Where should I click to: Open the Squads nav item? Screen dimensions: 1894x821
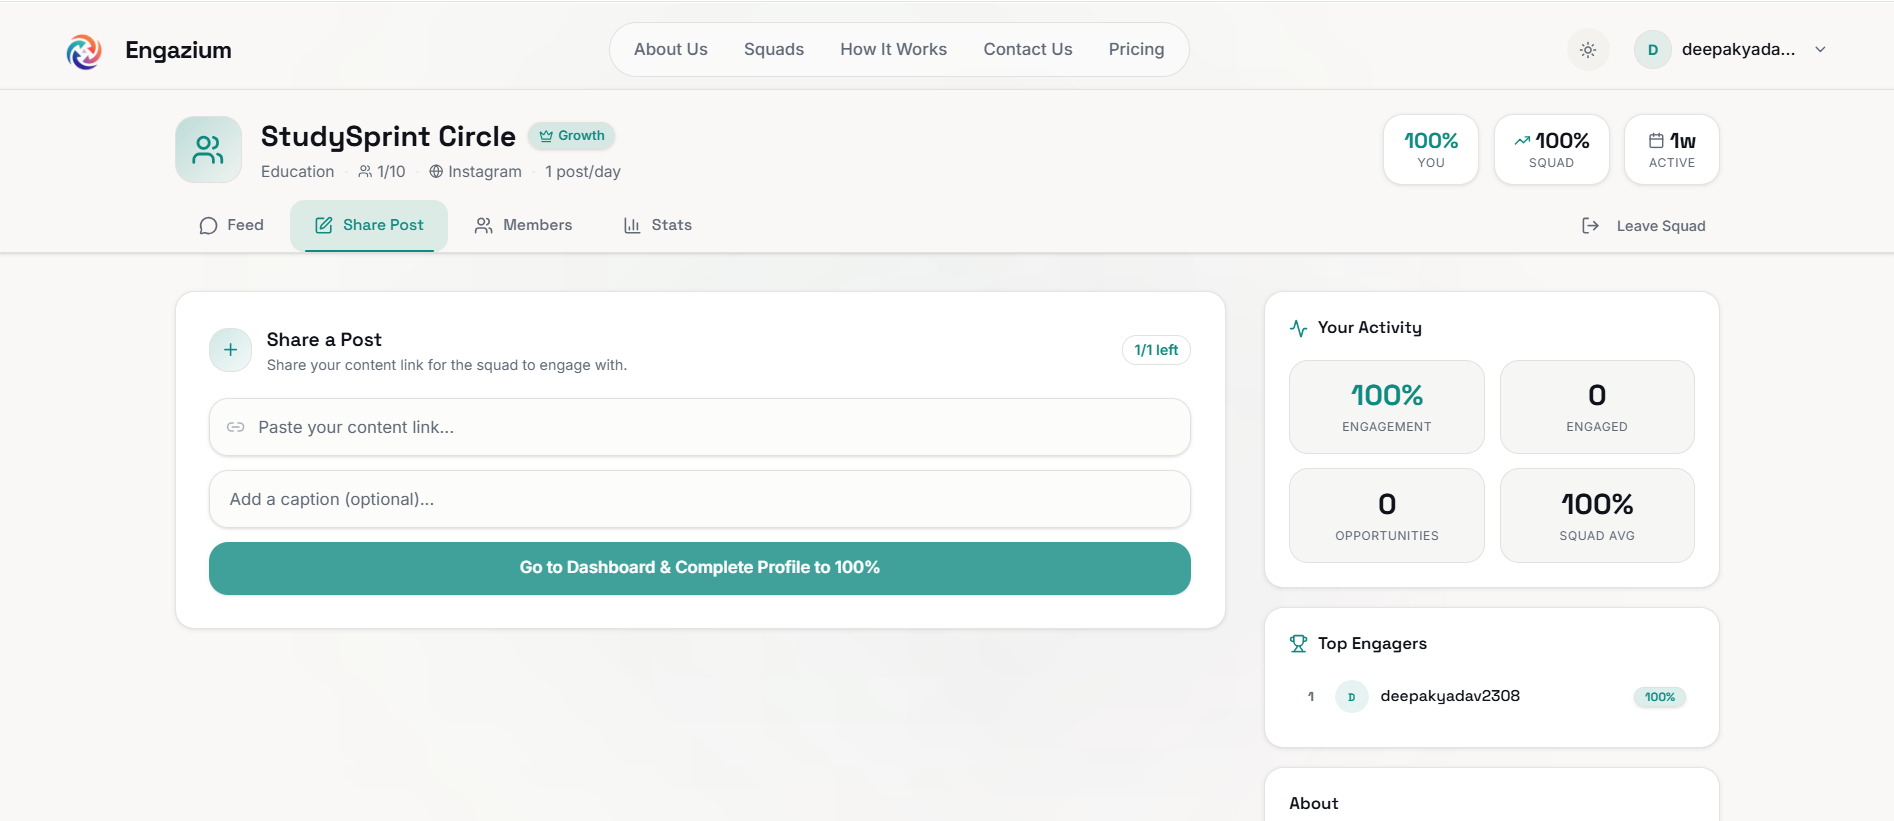click(774, 49)
